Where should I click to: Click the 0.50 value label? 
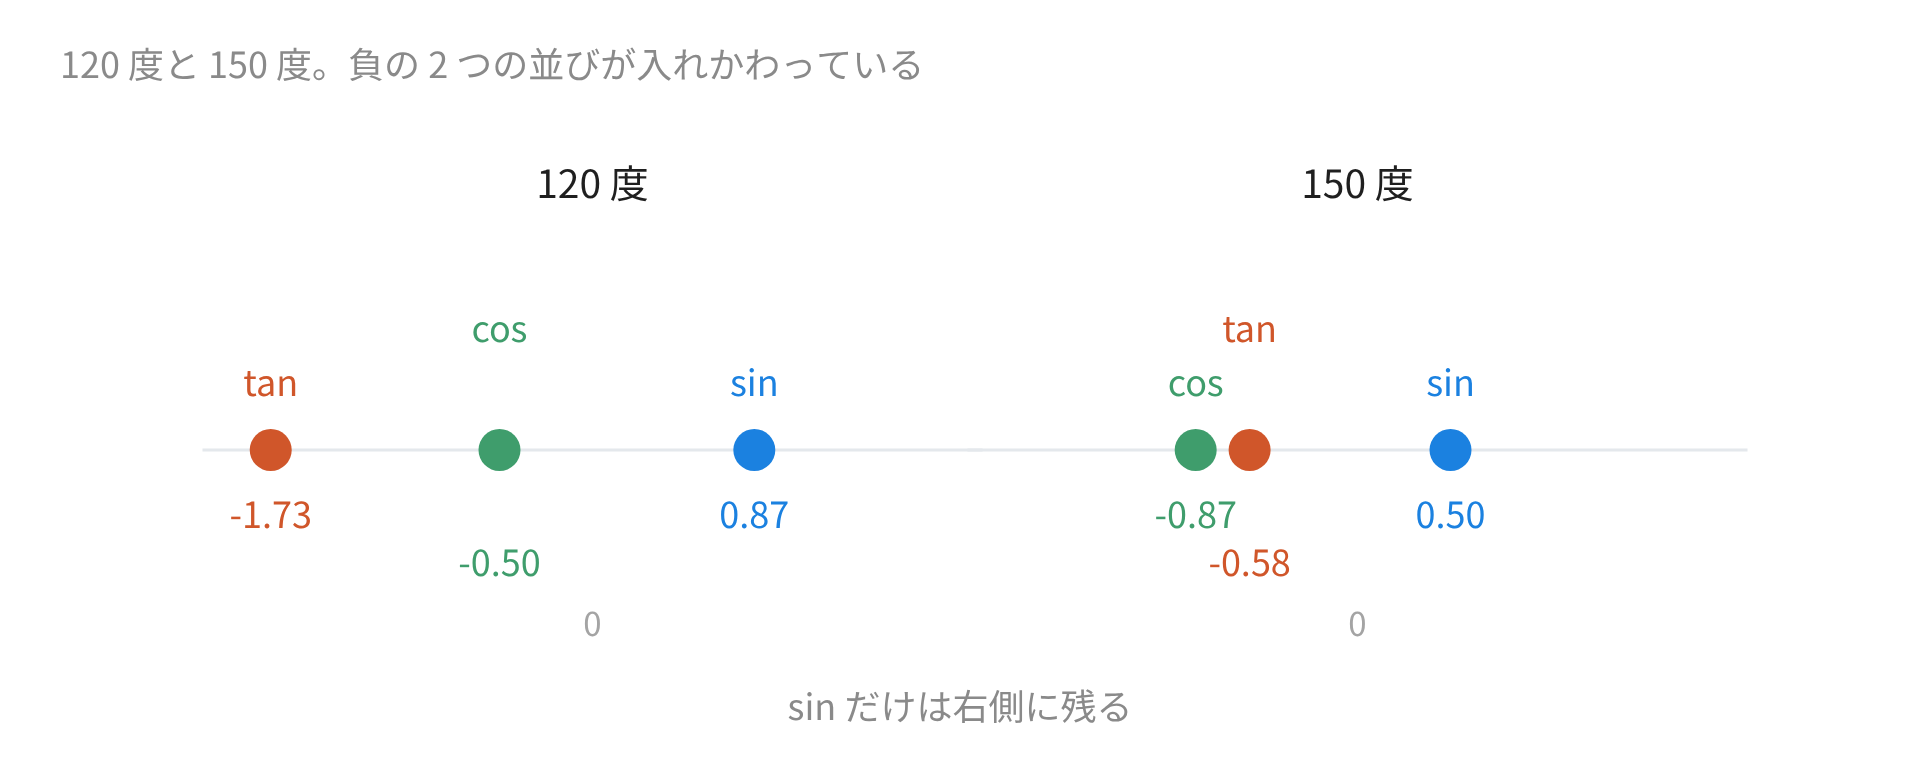[1450, 515]
